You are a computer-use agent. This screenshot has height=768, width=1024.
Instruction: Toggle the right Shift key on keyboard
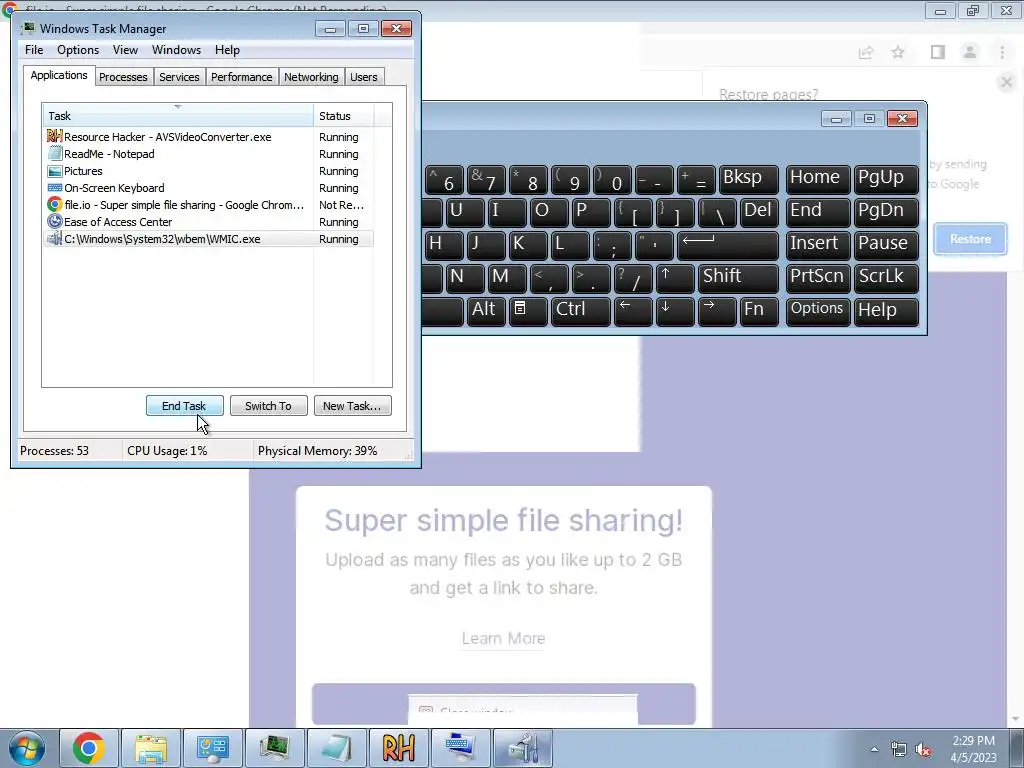point(738,278)
